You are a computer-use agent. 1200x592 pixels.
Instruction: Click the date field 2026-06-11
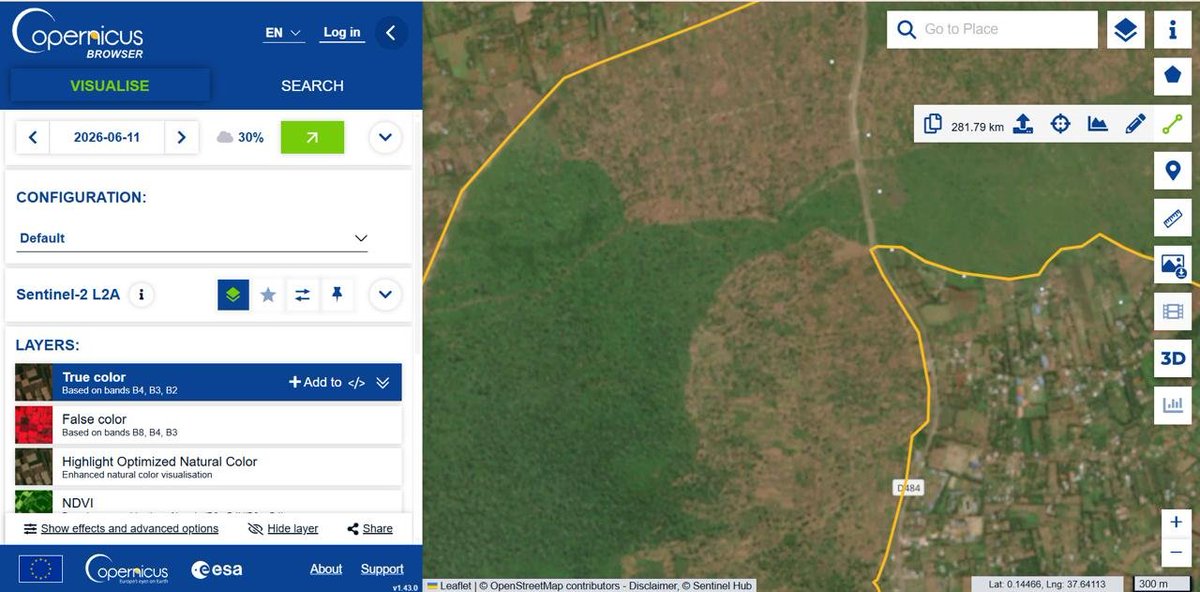click(107, 137)
